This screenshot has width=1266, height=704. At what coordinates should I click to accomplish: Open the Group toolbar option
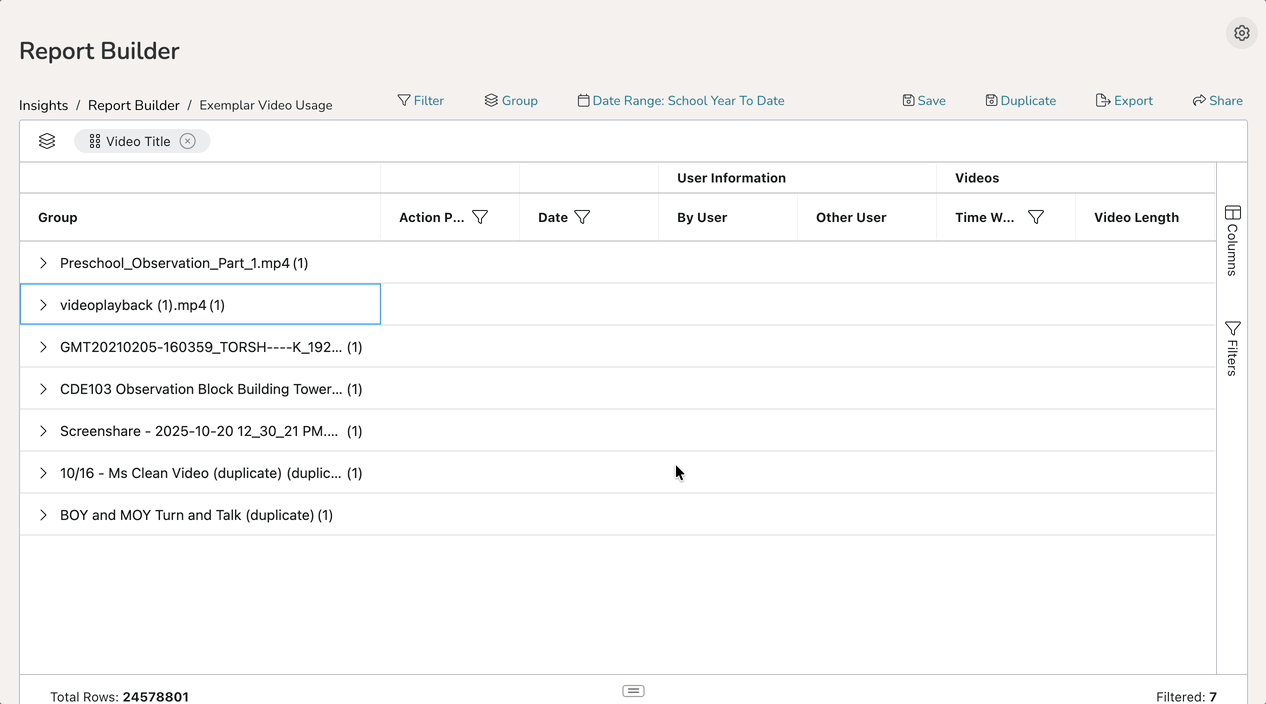[511, 101]
